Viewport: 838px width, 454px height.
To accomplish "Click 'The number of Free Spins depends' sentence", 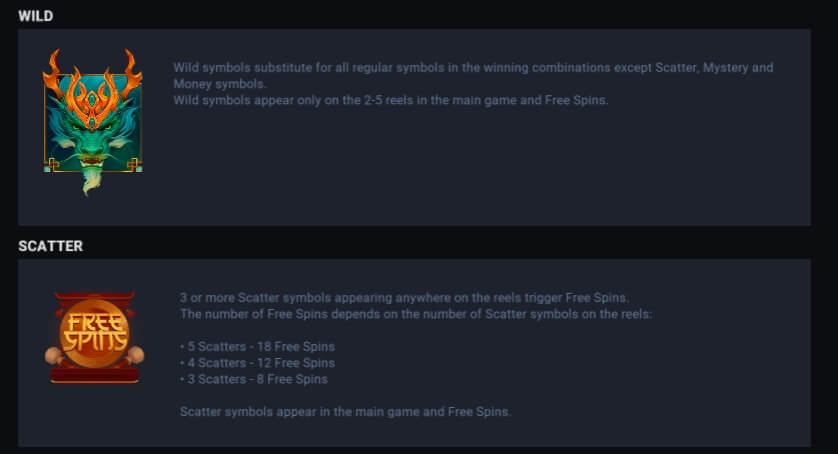I will (x=416, y=314).
